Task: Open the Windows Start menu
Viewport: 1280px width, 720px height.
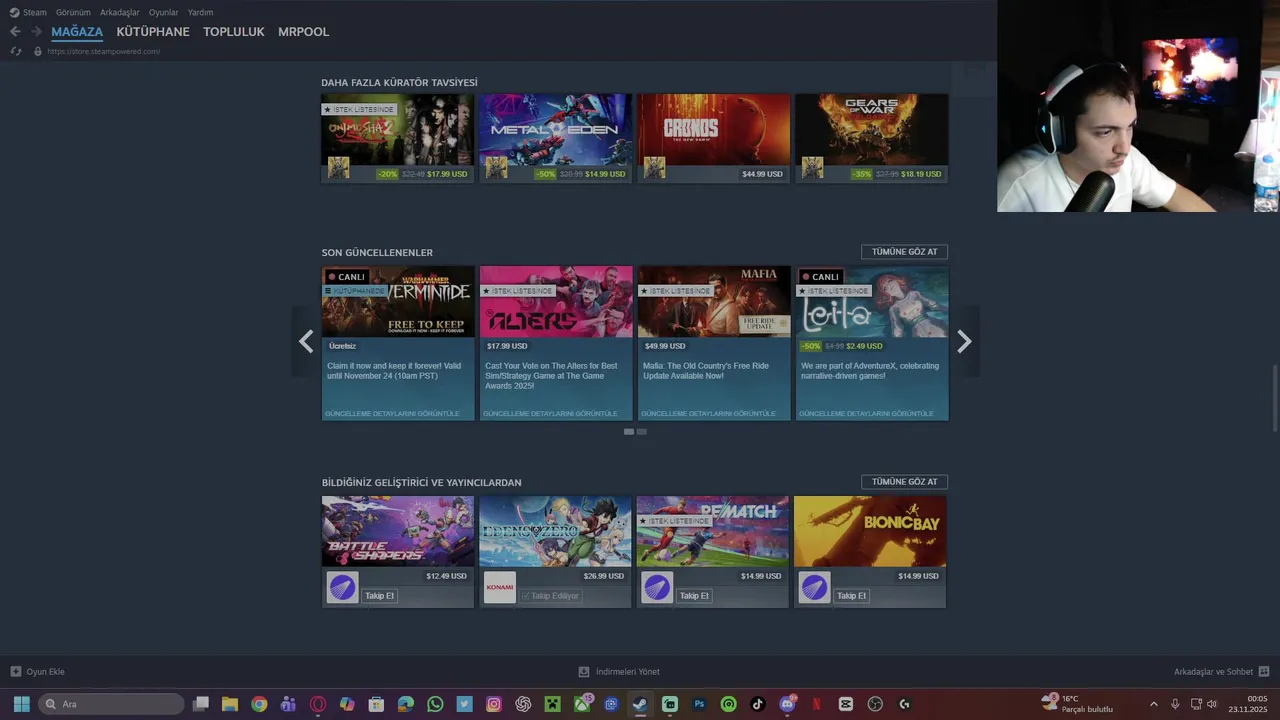Action: [x=21, y=704]
